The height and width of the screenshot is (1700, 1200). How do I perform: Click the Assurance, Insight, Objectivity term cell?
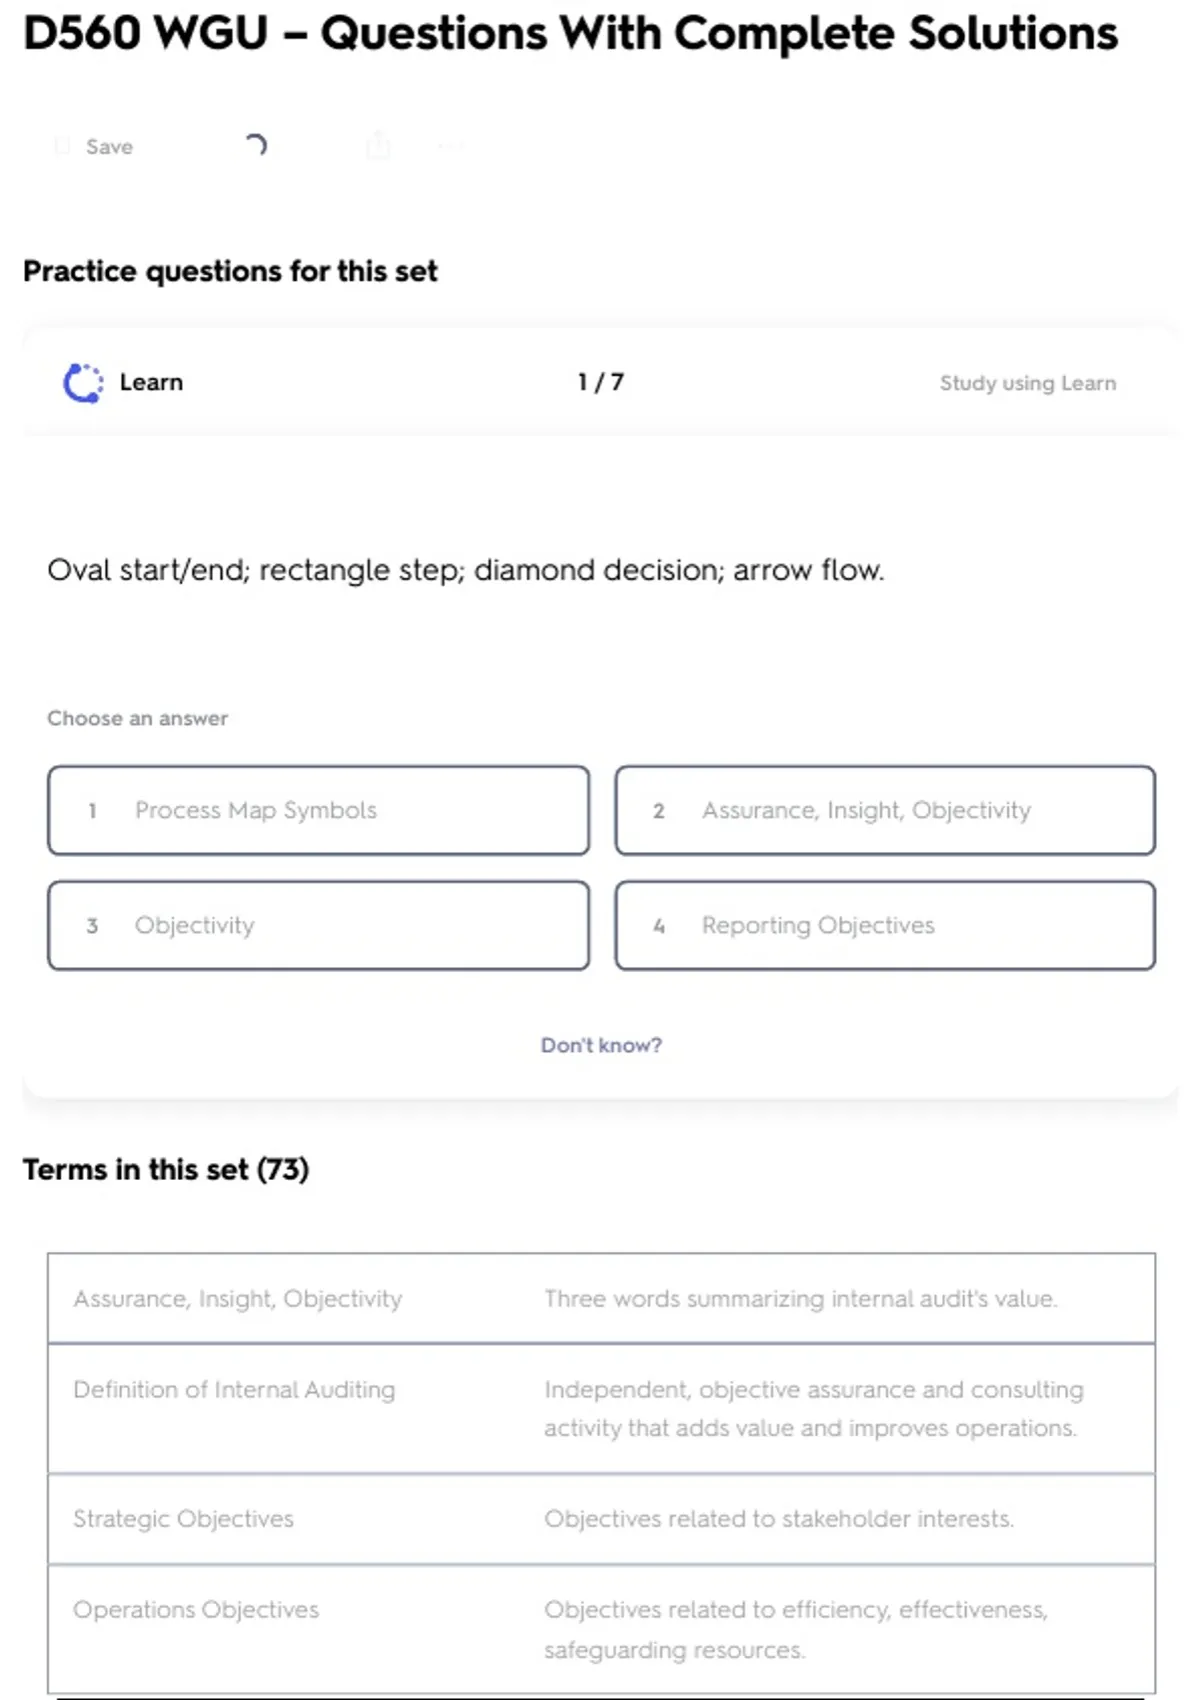(x=237, y=1299)
